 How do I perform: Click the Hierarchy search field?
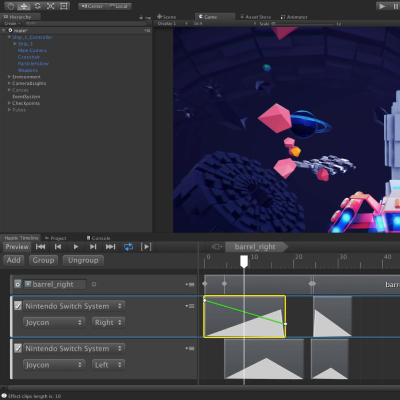tap(85, 24)
